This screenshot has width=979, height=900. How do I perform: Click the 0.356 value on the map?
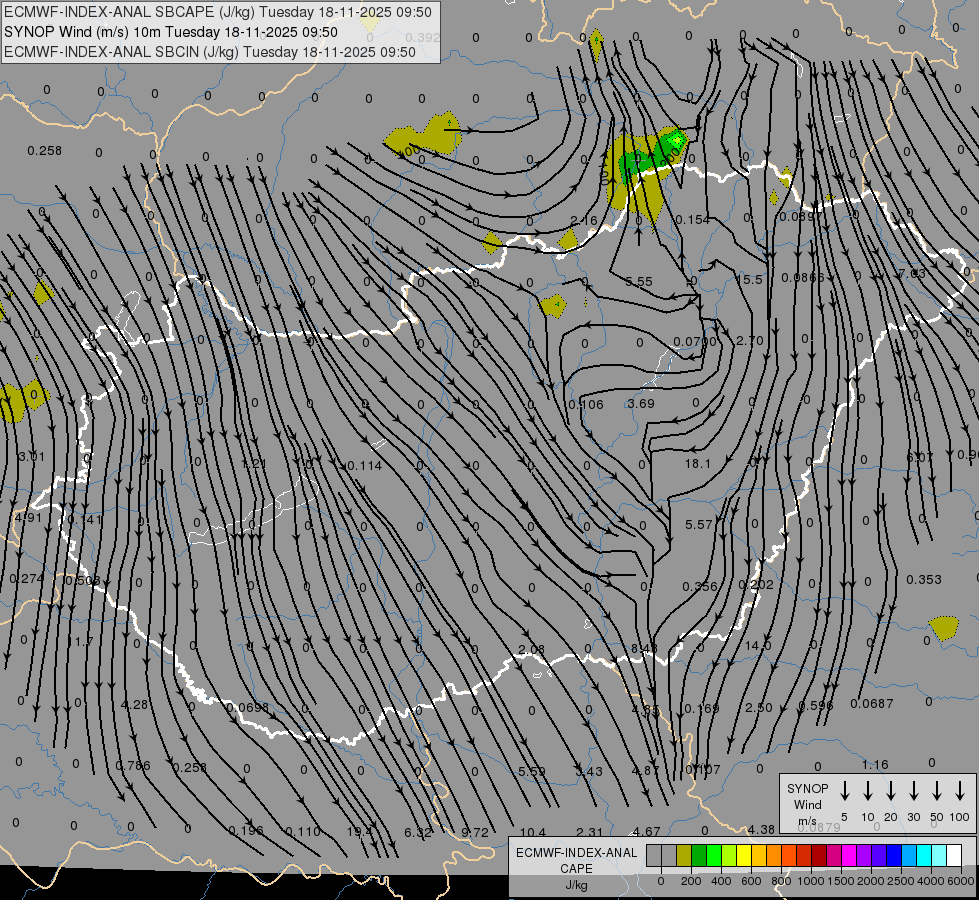(x=700, y=586)
